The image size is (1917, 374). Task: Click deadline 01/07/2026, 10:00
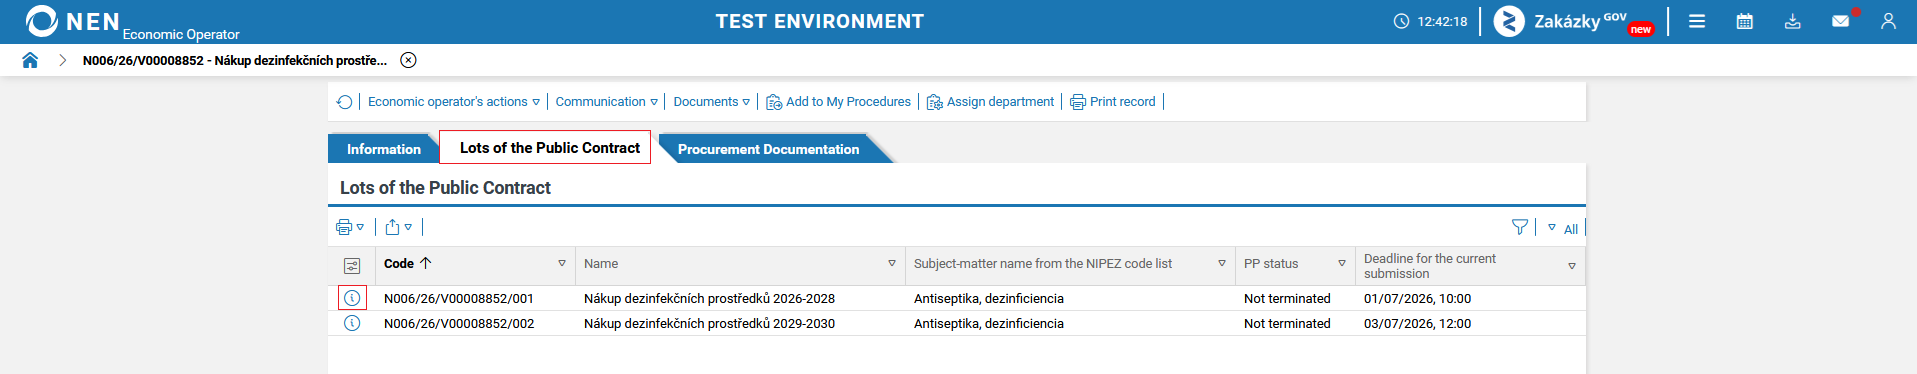[x=1417, y=298]
